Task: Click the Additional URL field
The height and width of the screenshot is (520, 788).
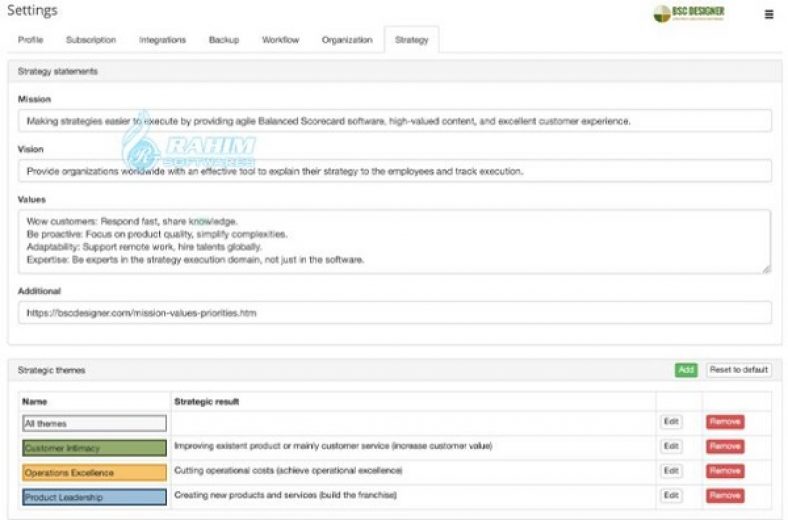Action: (x=395, y=313)
